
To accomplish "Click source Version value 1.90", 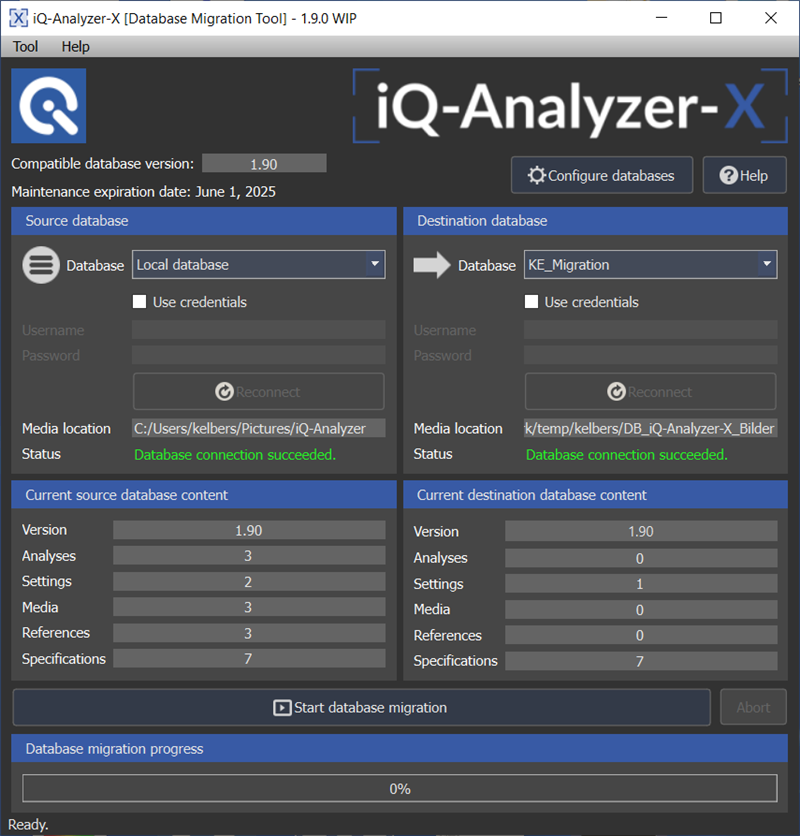I will [x=249, y=530].
